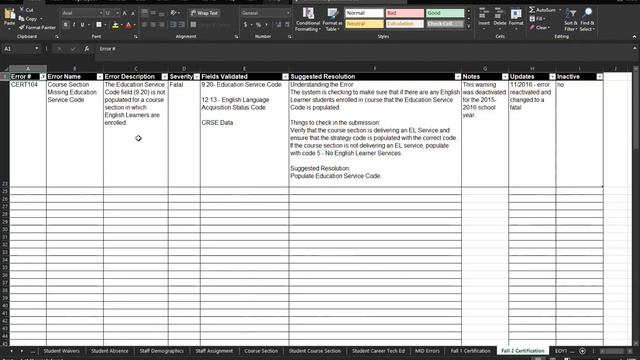
Task: Toggle middle vertical alignment
Action: [153, 13]
